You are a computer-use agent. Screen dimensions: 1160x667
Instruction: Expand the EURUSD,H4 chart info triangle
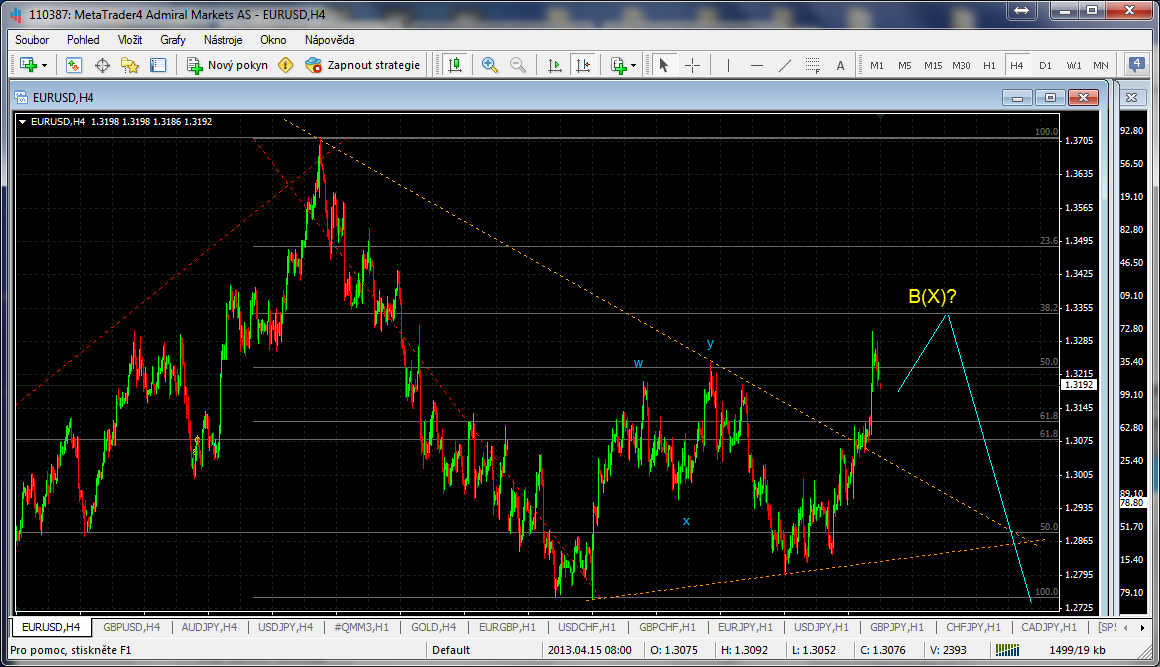click(x=23, y=122)
